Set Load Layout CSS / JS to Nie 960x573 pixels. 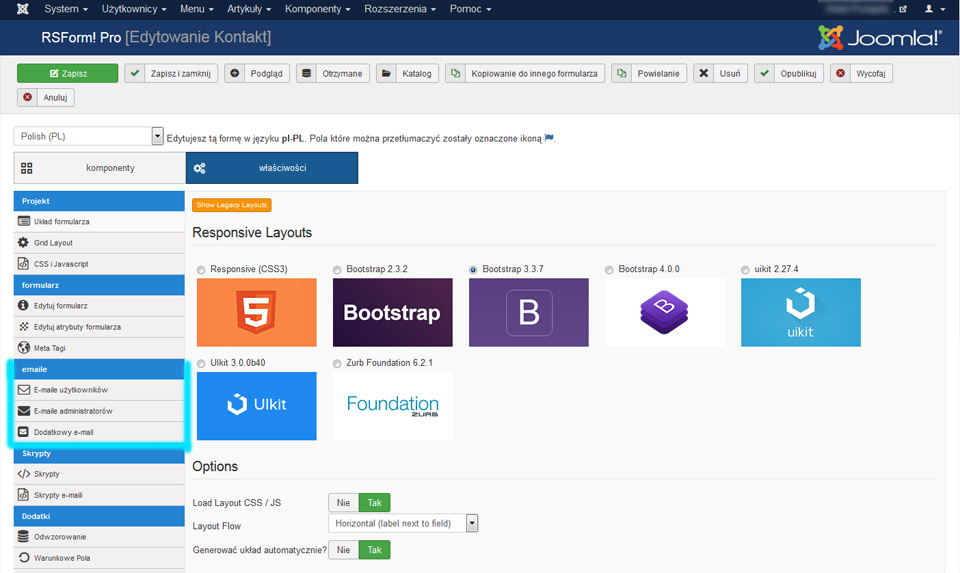[x=343, y=503]
